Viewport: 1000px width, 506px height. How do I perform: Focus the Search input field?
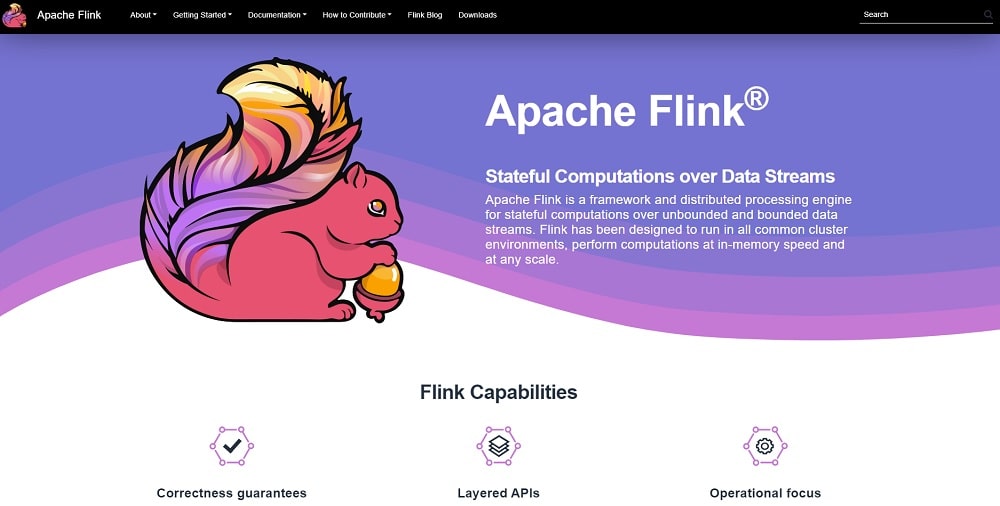pyautogui.click(x=918, y=15)
